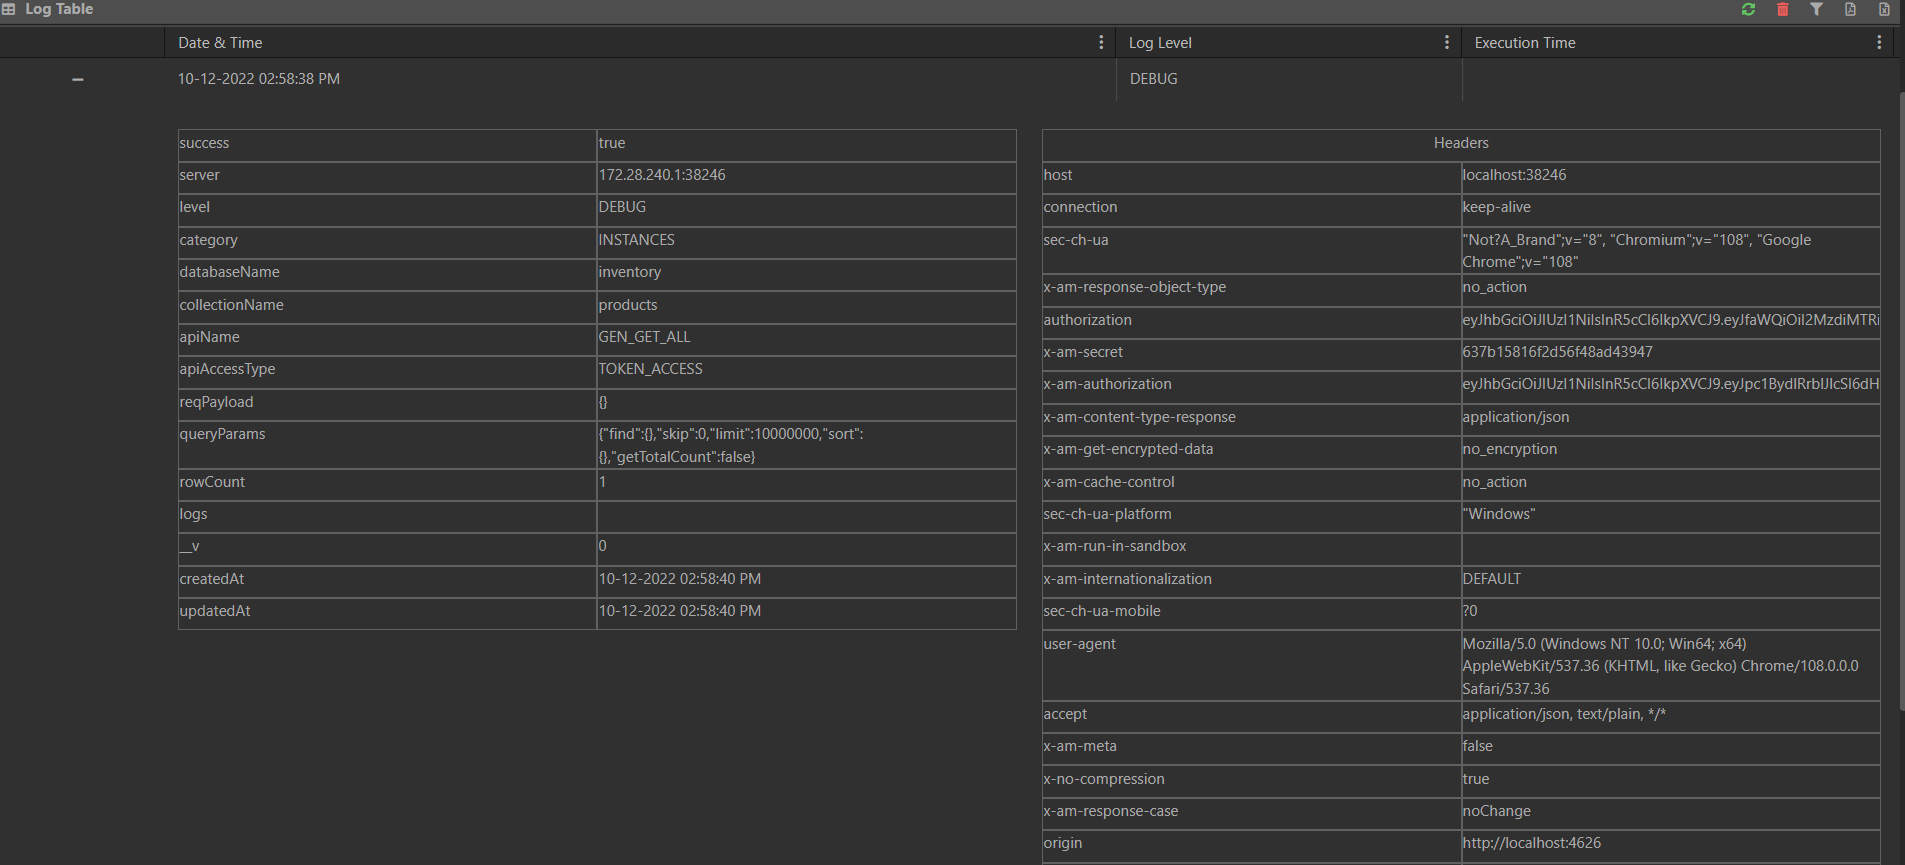Screen dimensions: 1905x865
Task: Click the Log Table grid icon
Action: pyautogui.click(x=8, y=9)
